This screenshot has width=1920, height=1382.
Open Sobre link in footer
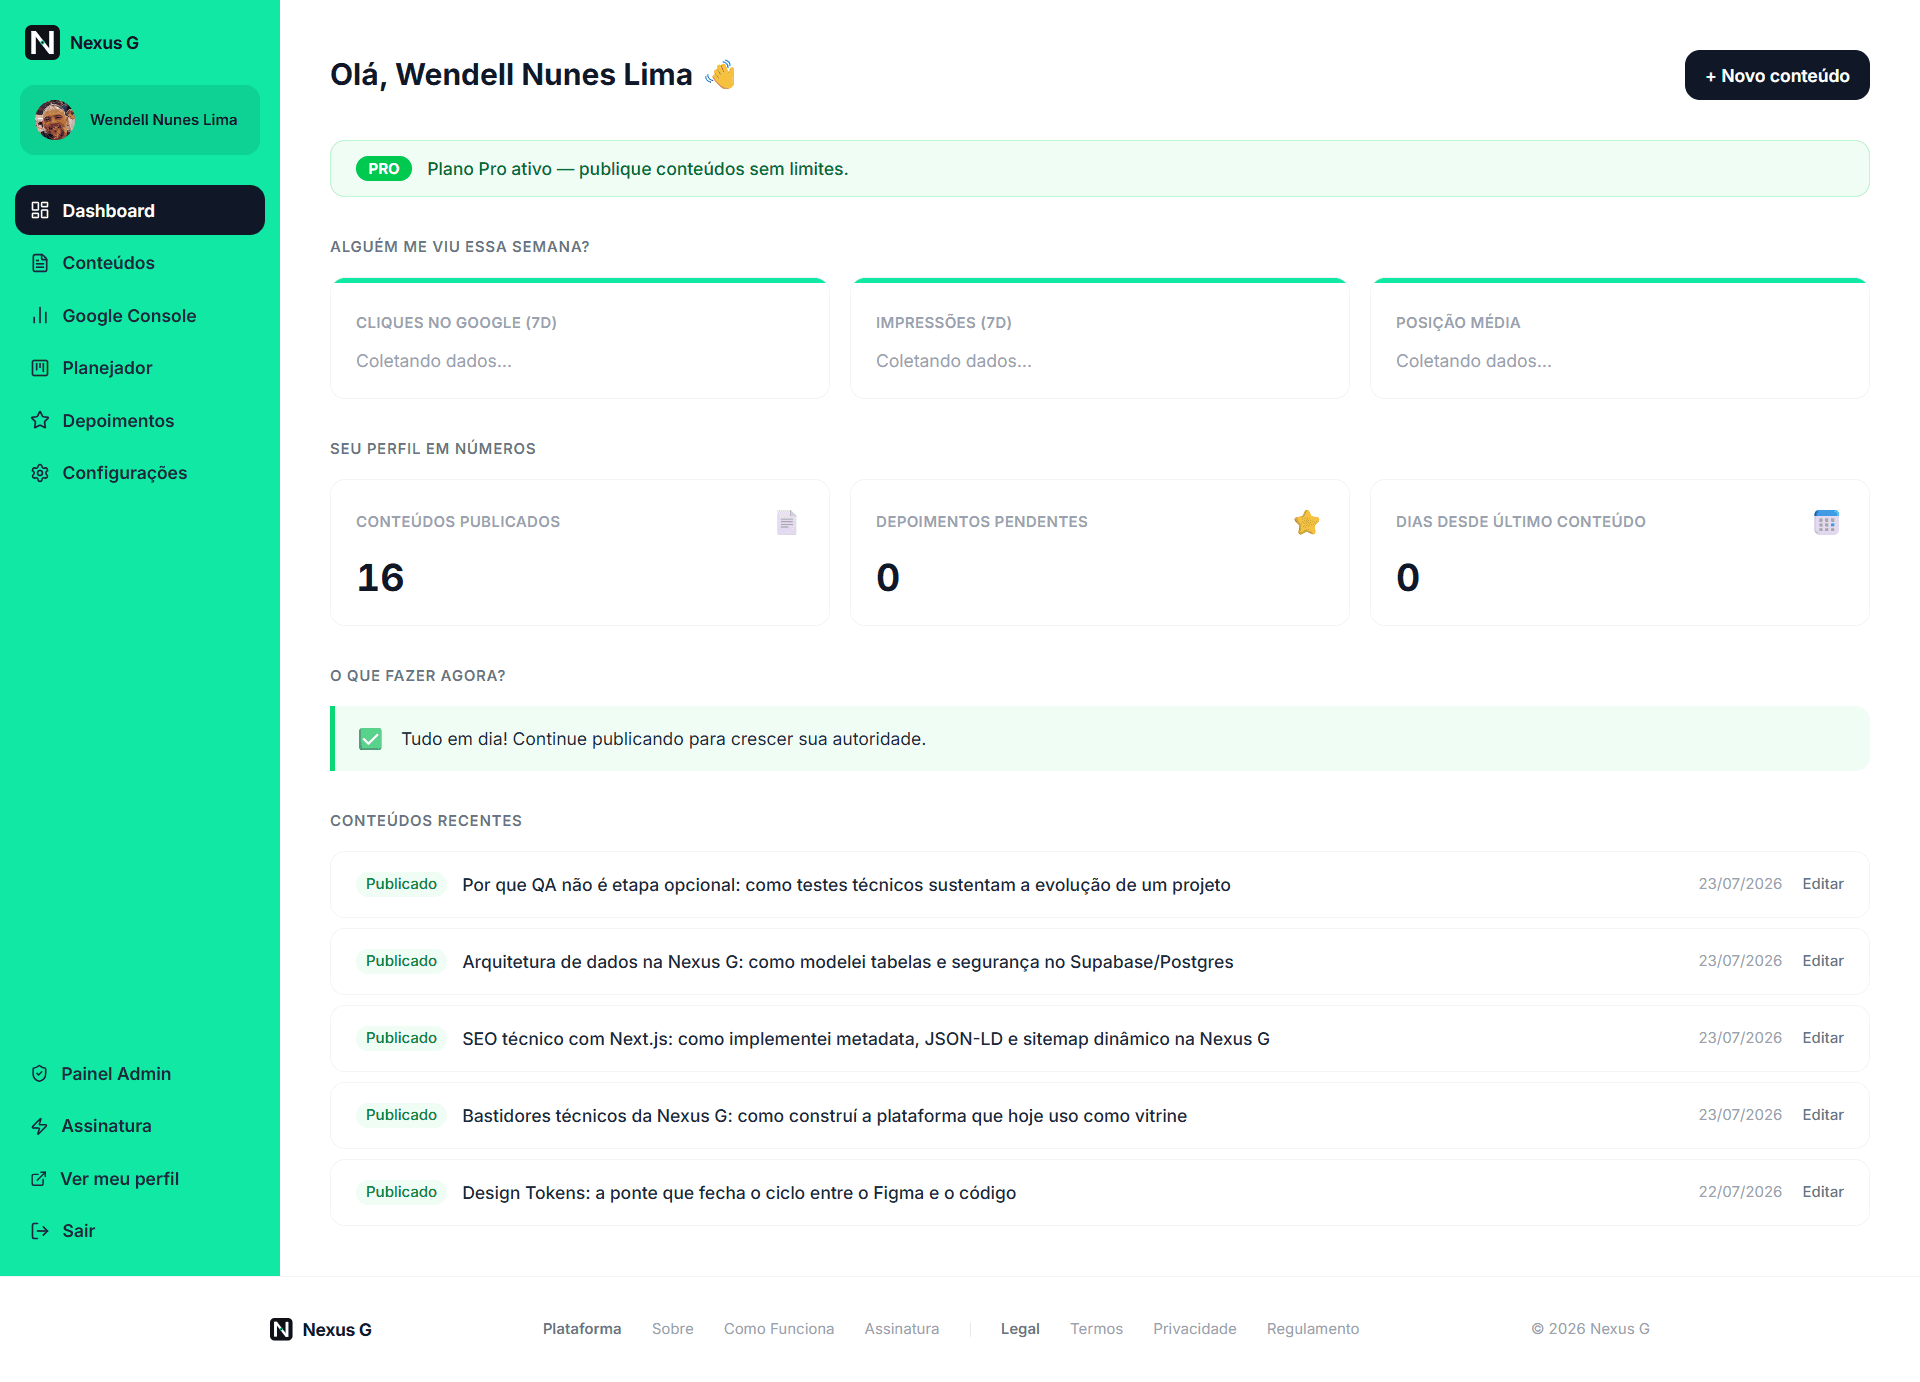pyautogui.click(x=672, y=1329)
